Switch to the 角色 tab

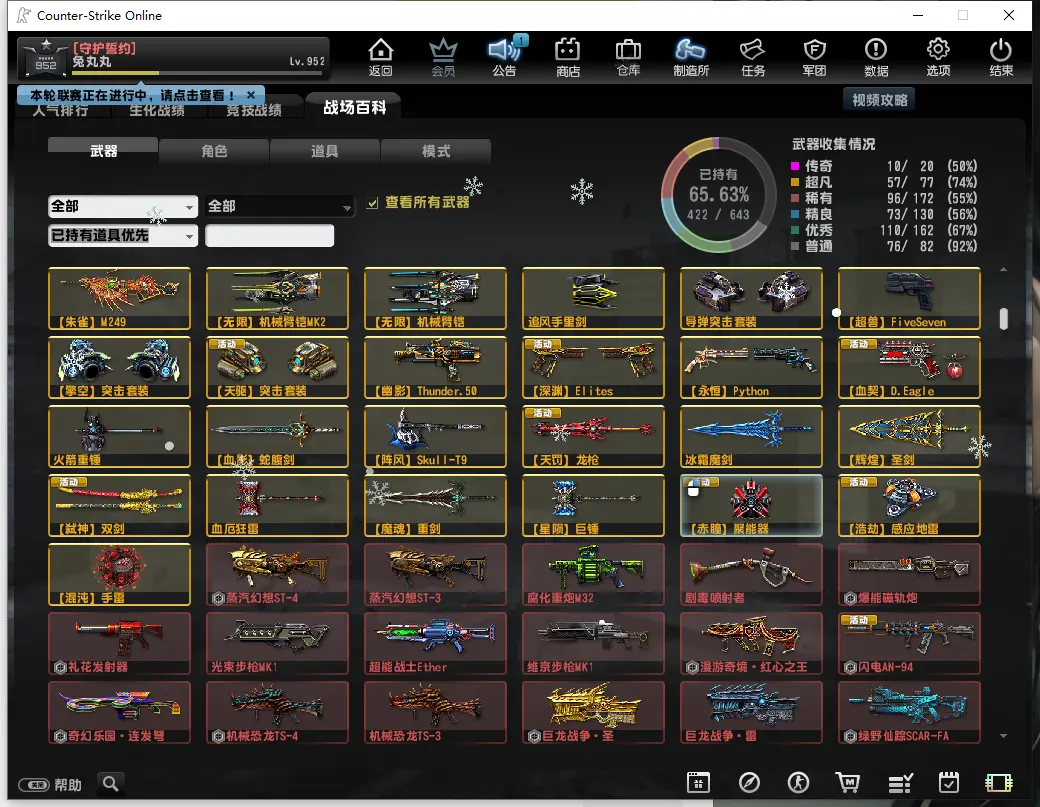coord(214,151)
